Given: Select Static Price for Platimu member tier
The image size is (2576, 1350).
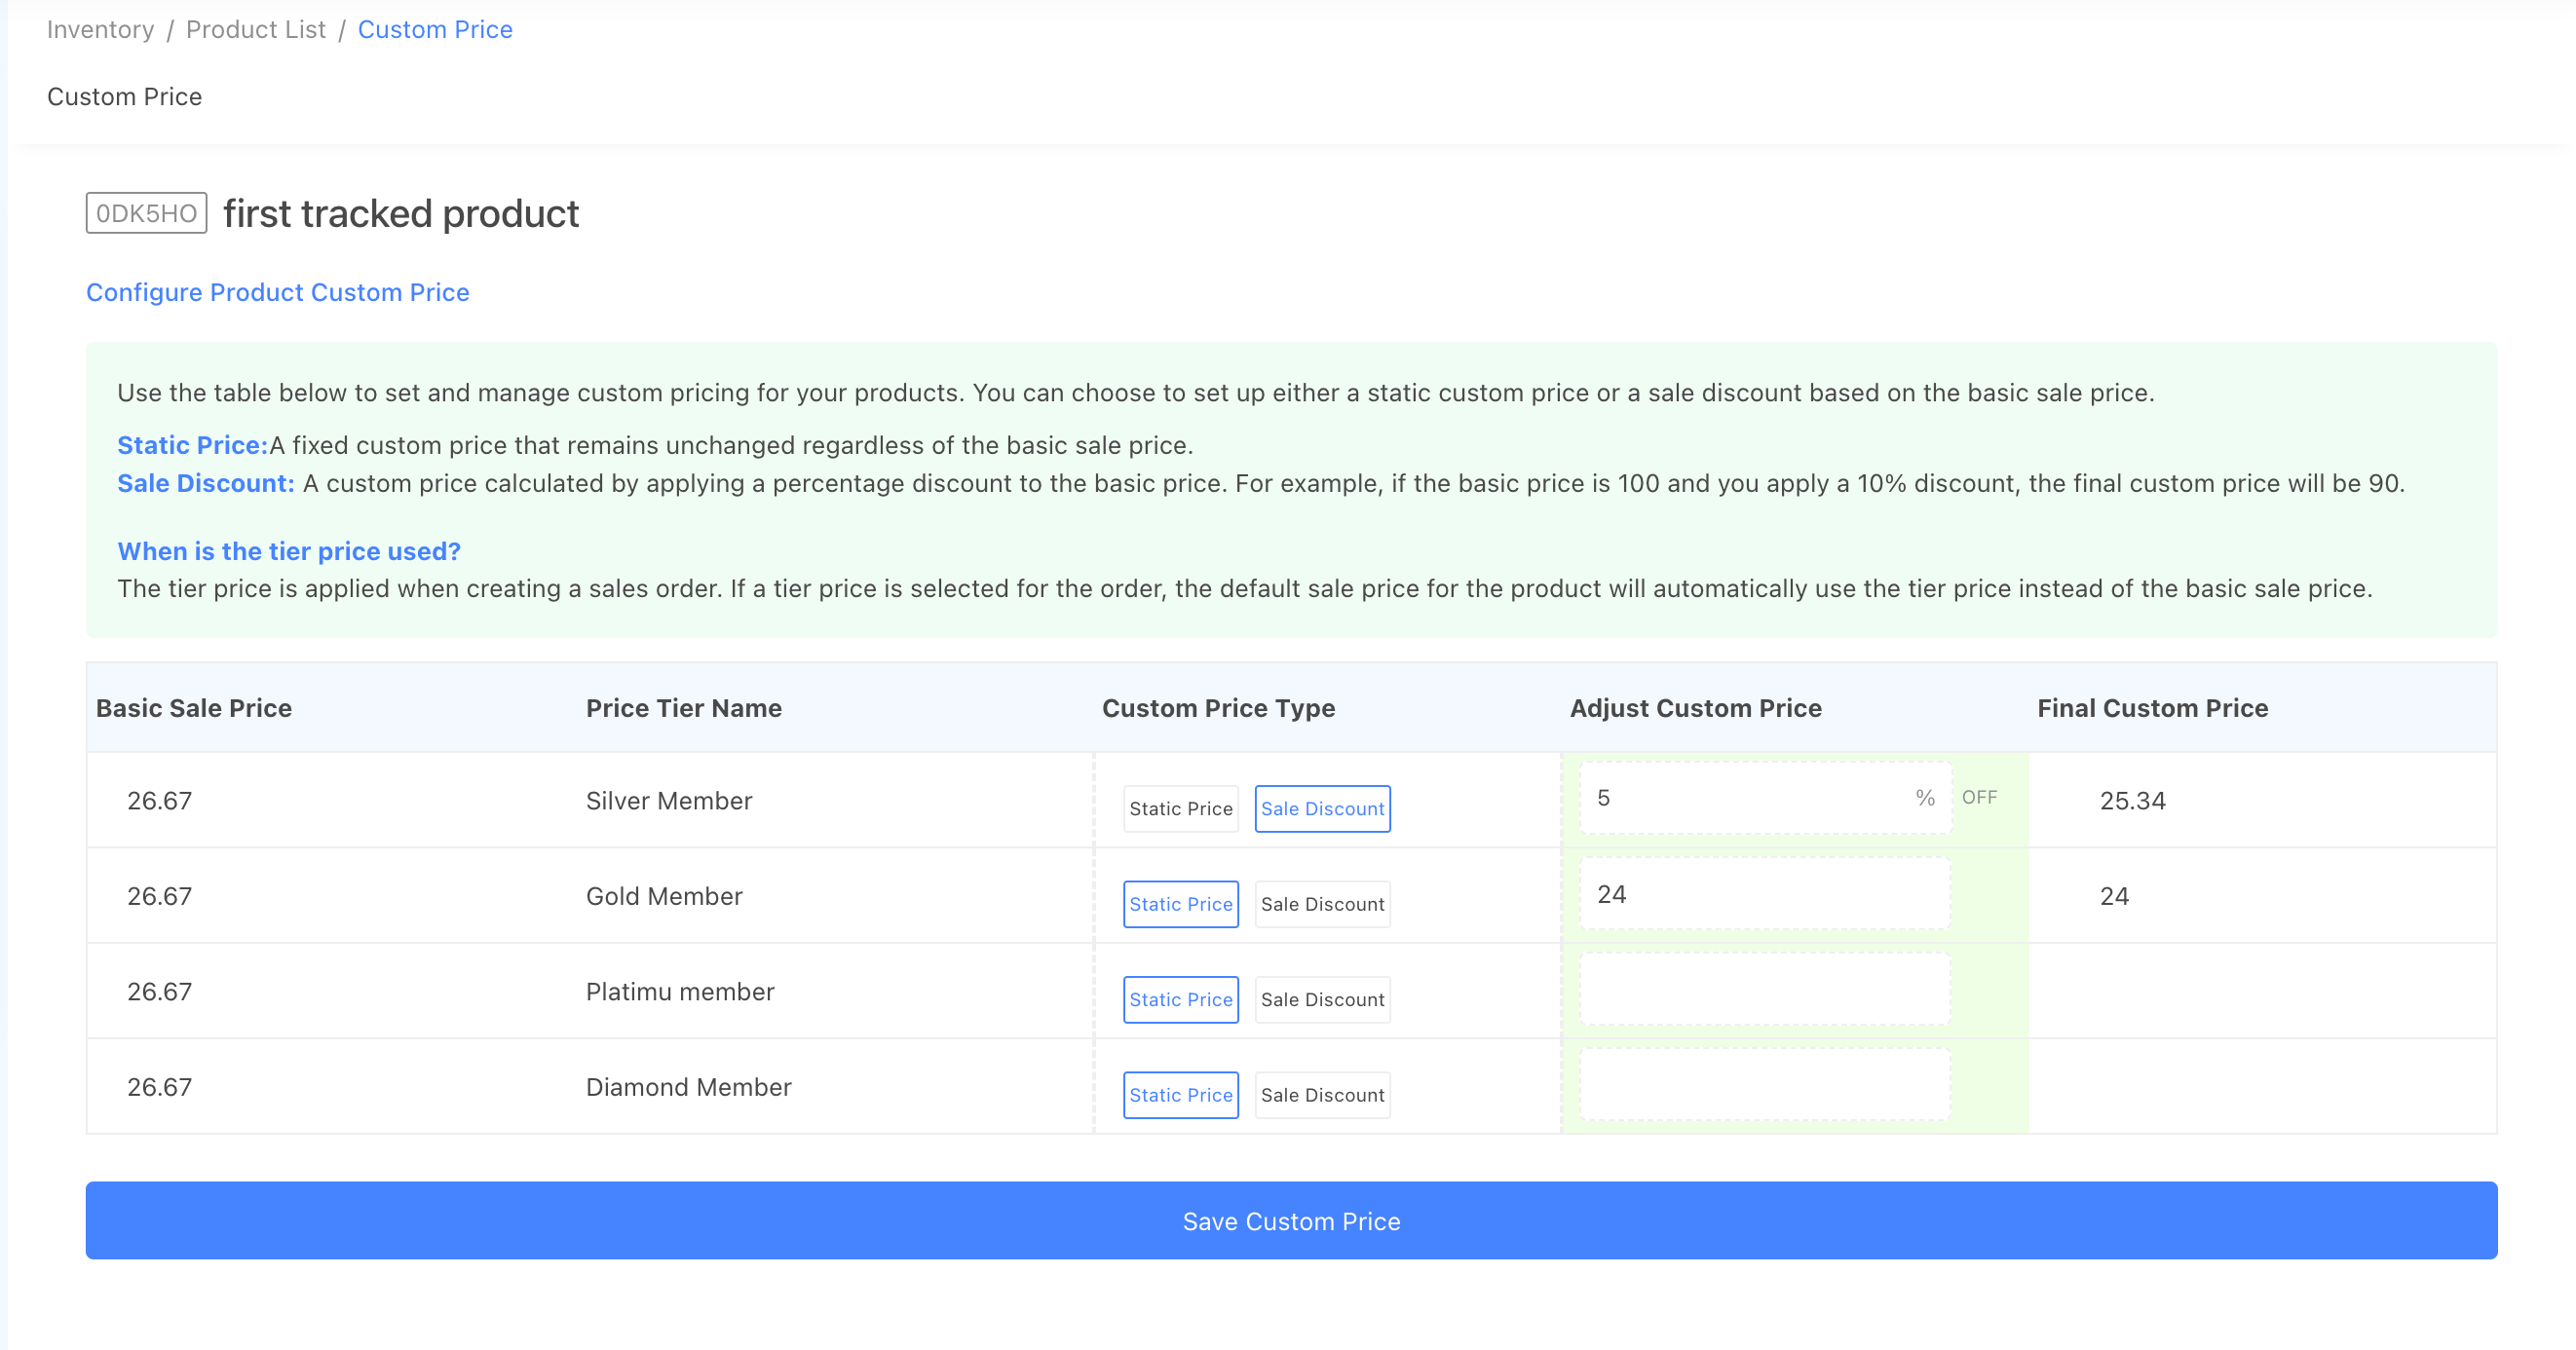Looking at the screenshot, I should pos(1180,999).
